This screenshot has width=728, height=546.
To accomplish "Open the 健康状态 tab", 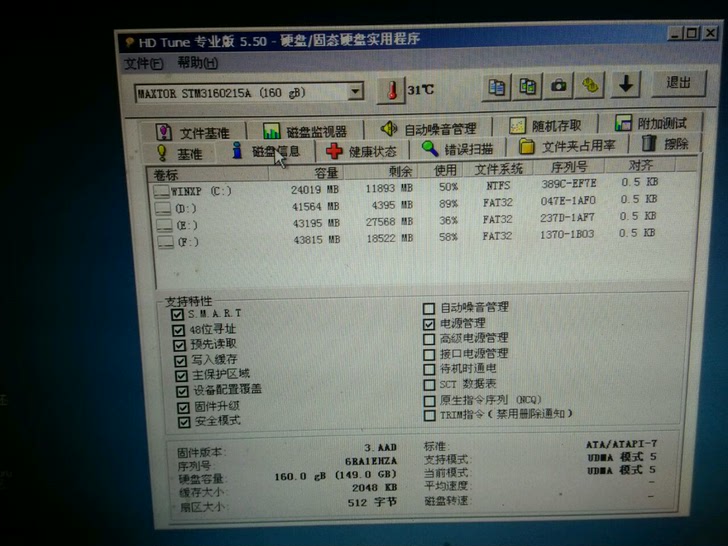I will [361, 151].
